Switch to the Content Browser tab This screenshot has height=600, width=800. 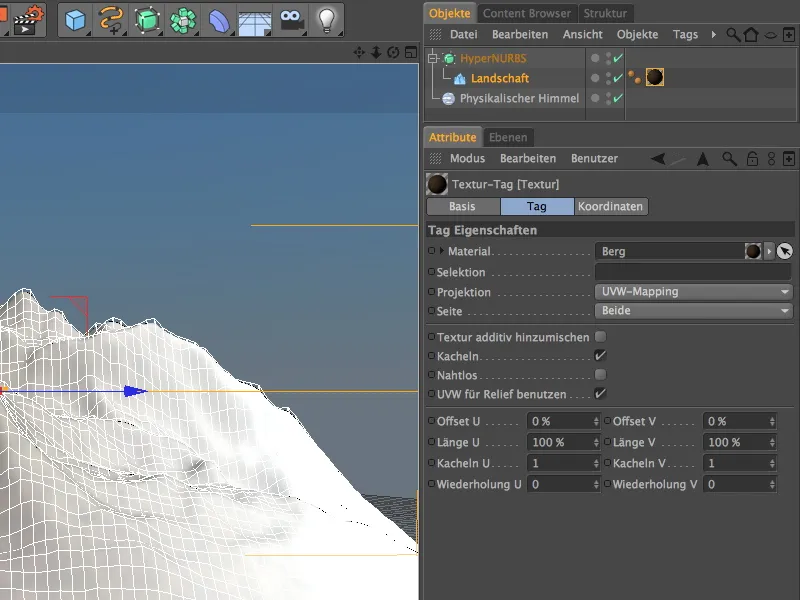point(527,13)
